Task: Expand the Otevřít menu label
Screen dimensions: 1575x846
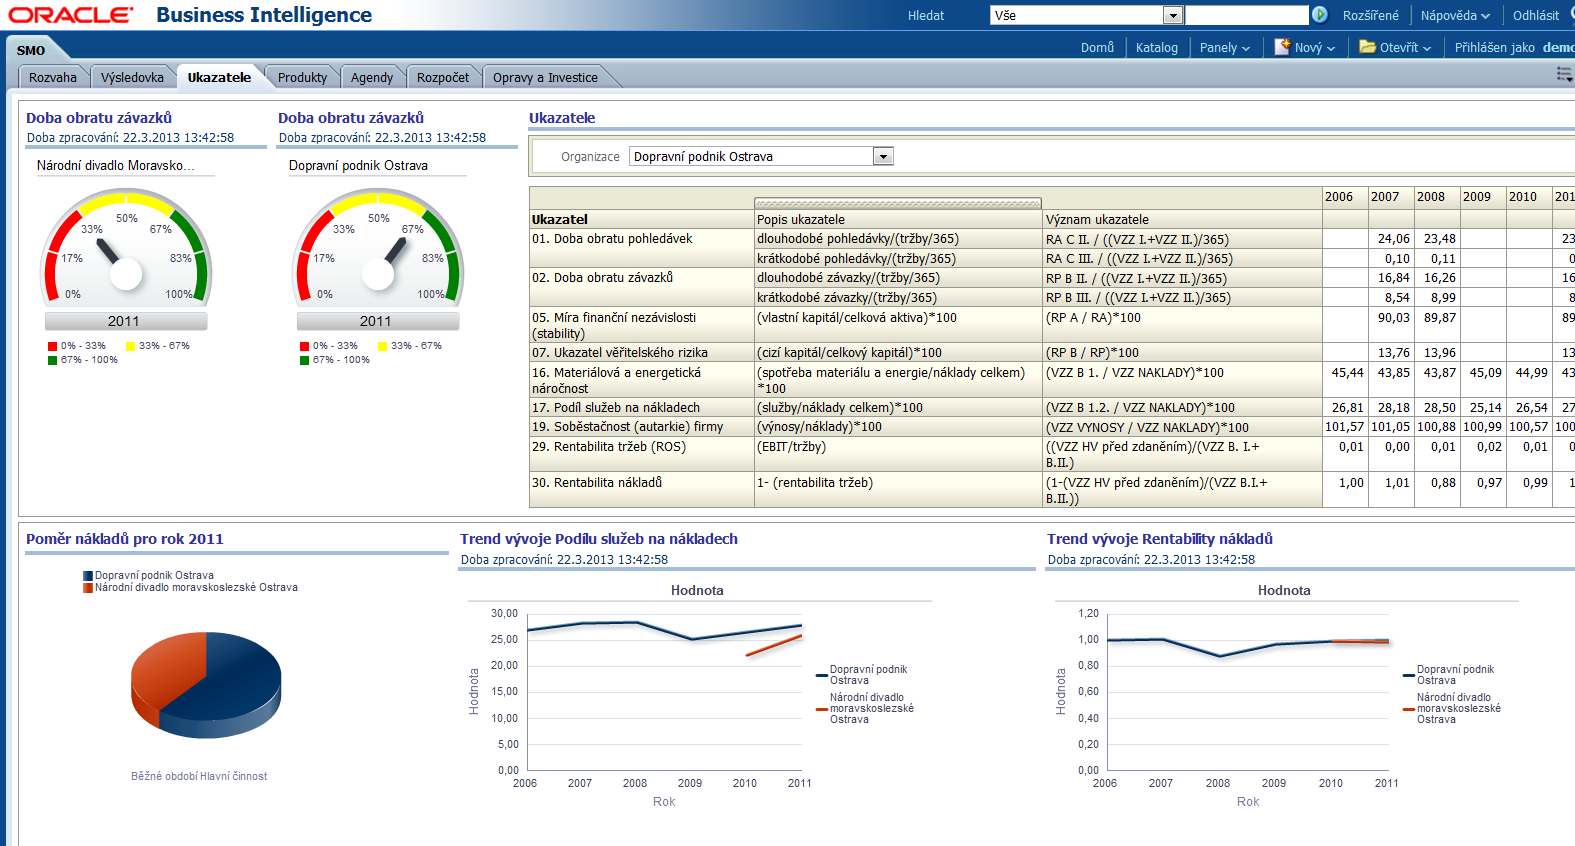Action: 1405,47
